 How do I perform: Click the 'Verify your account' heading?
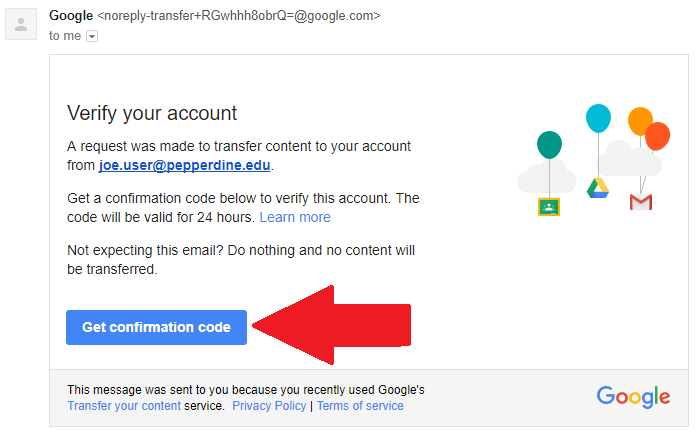[x=151, y=113]
